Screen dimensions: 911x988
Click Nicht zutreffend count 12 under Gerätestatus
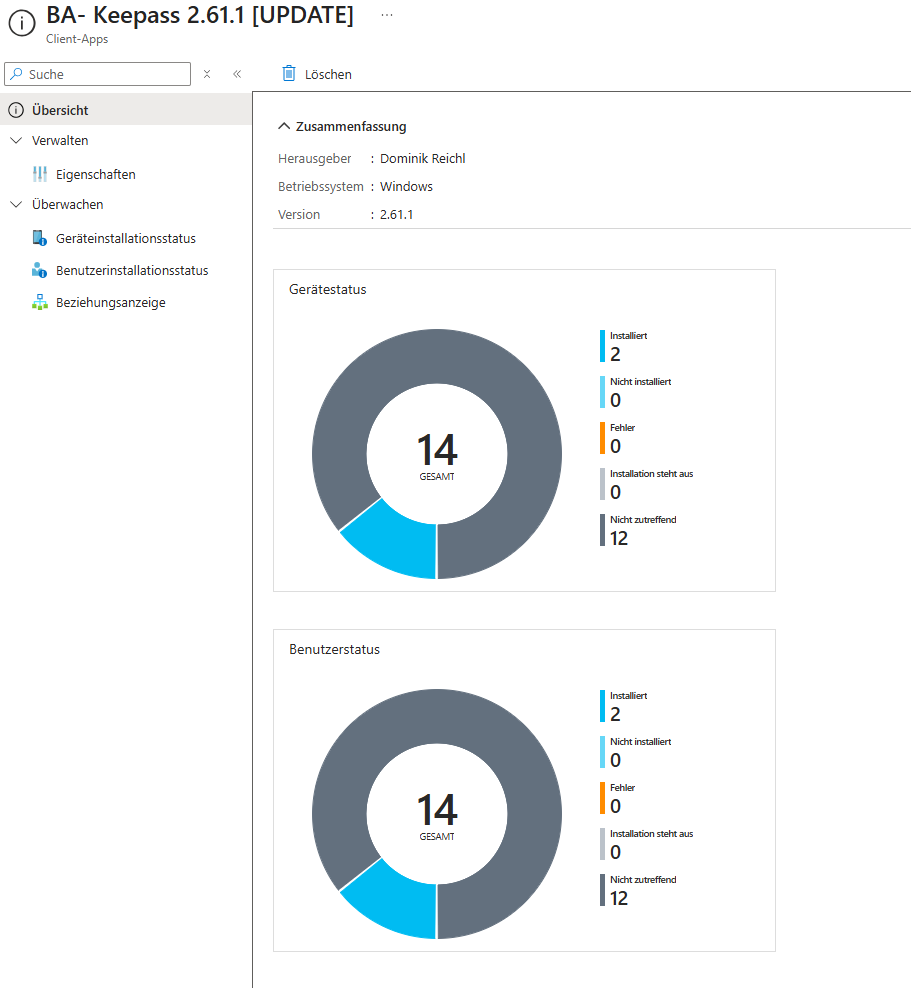[619, 539]
